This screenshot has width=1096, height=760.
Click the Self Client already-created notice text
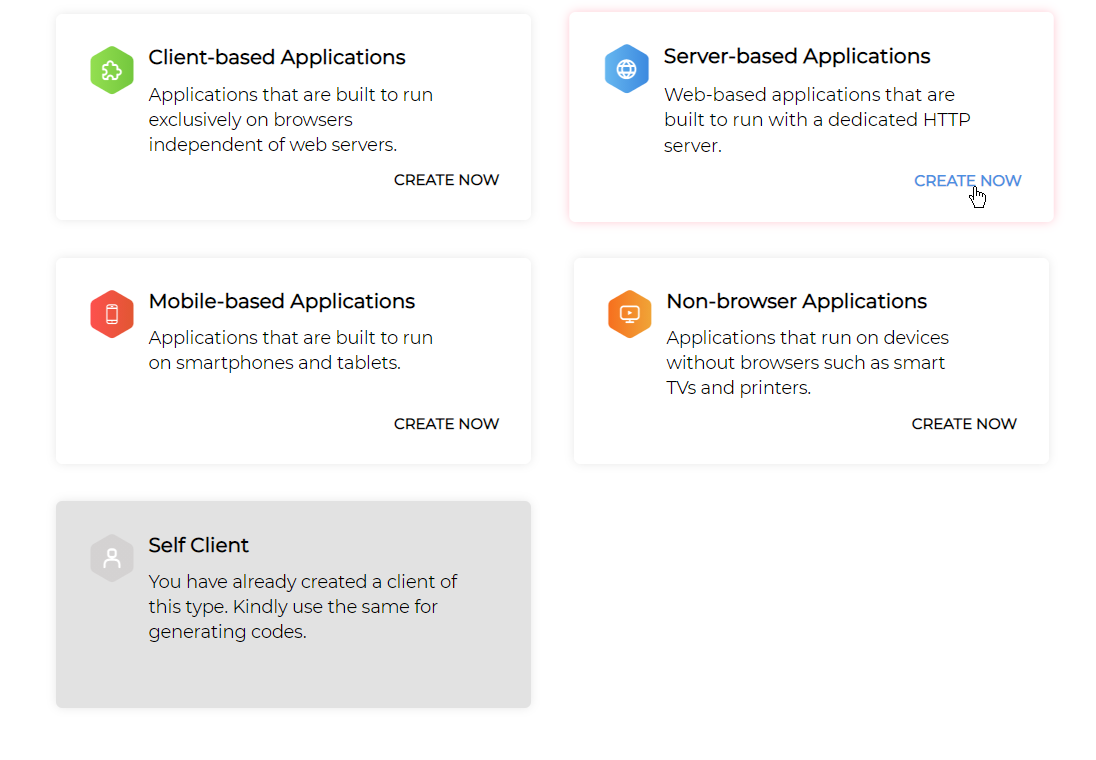pyautogui.click(x=302, y=606)
